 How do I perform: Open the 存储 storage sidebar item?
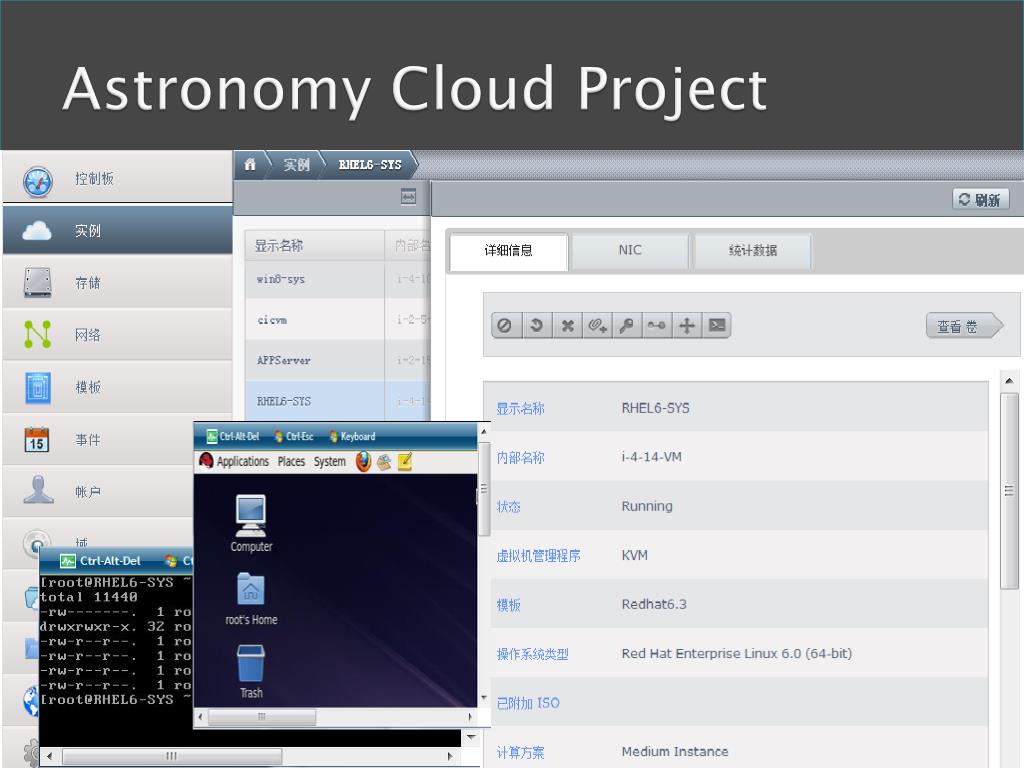(x=118, y=283)
